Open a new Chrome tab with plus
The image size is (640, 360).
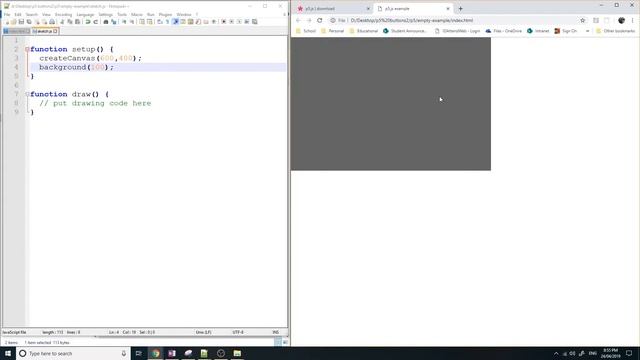click(x=460, y=9)
